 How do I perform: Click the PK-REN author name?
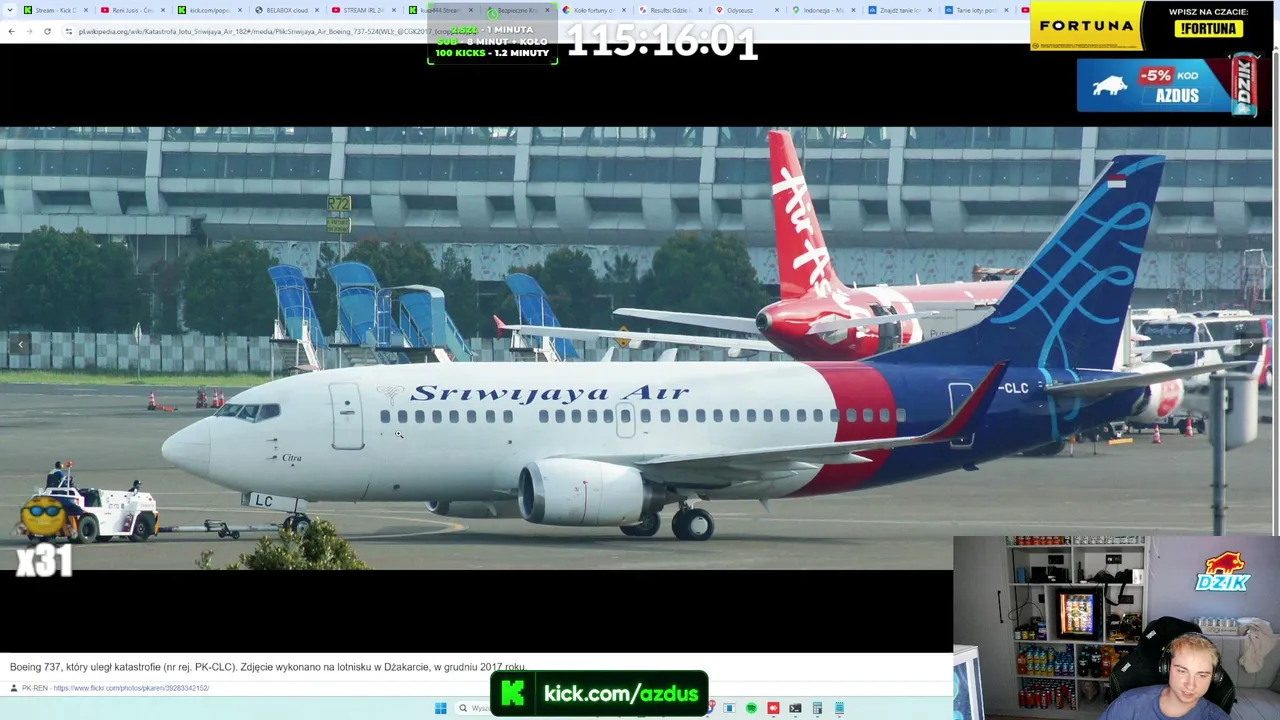(x=35, y=688)
